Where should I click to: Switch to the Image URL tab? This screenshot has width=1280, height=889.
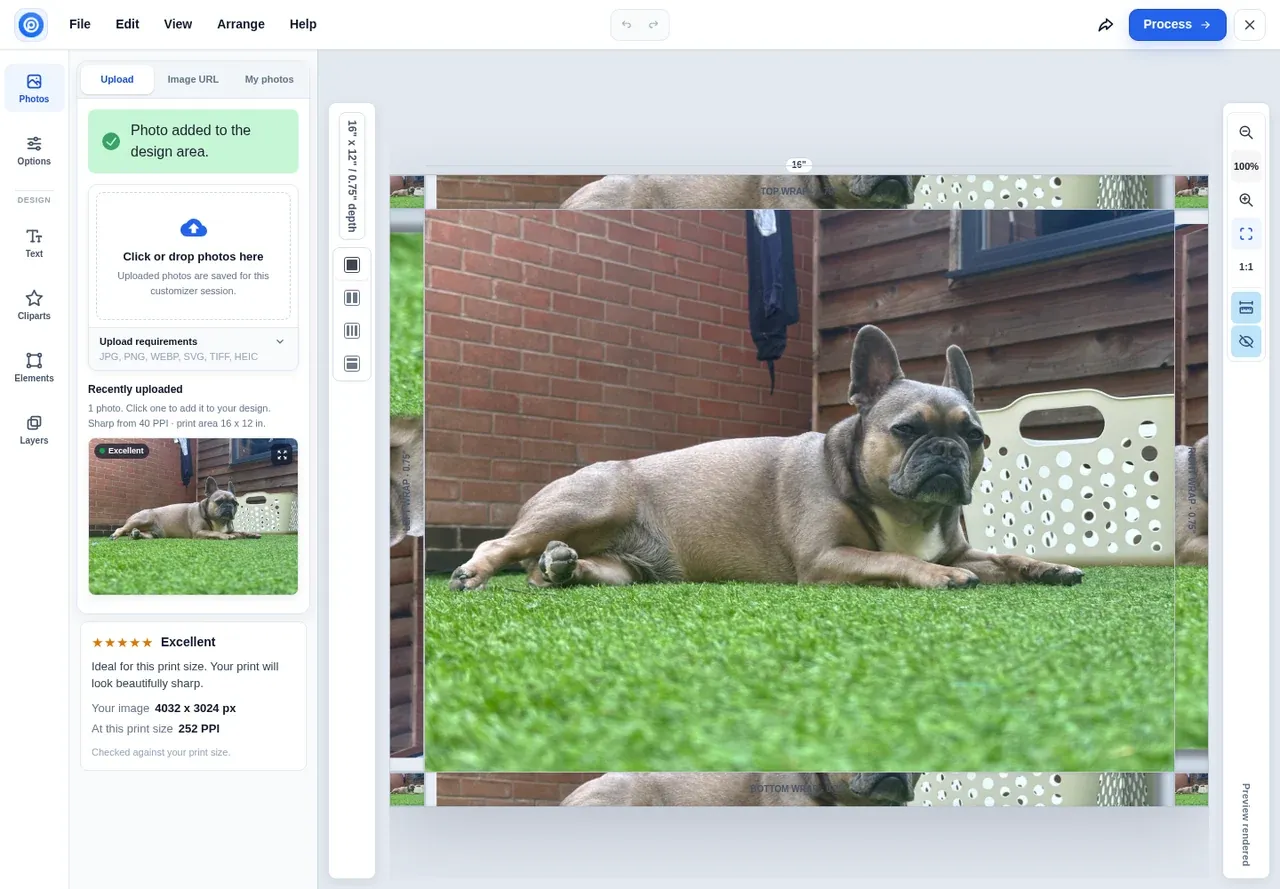click(x=193, y=79)
